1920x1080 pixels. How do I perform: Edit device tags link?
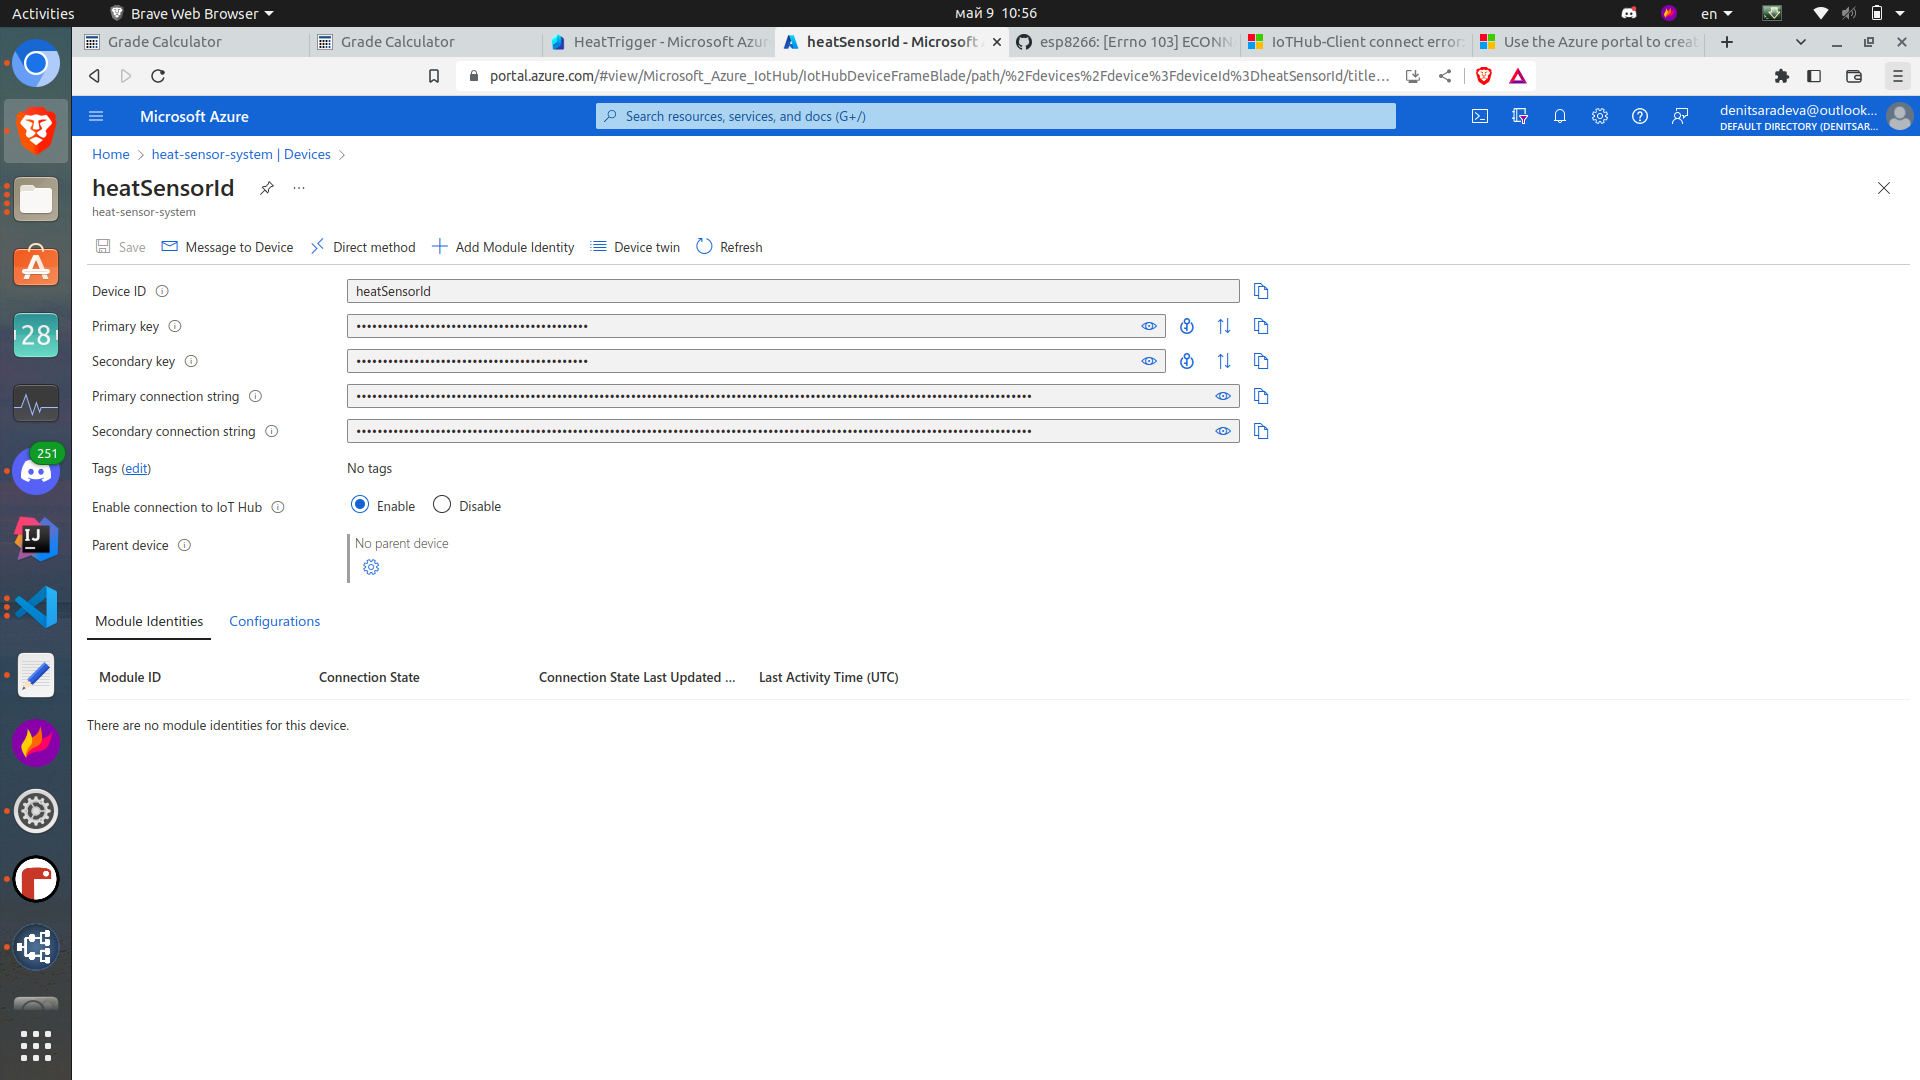[x=136, y=468]
